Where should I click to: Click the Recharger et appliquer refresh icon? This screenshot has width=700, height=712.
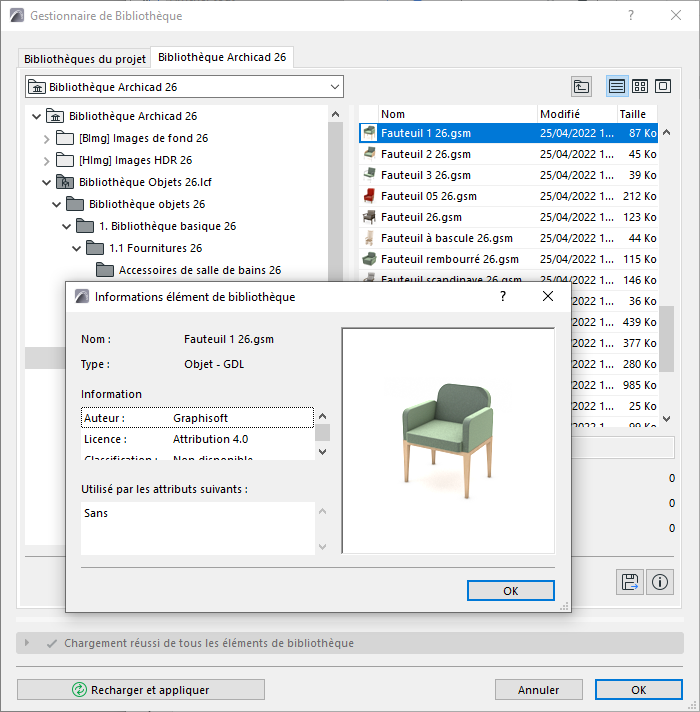79,690
